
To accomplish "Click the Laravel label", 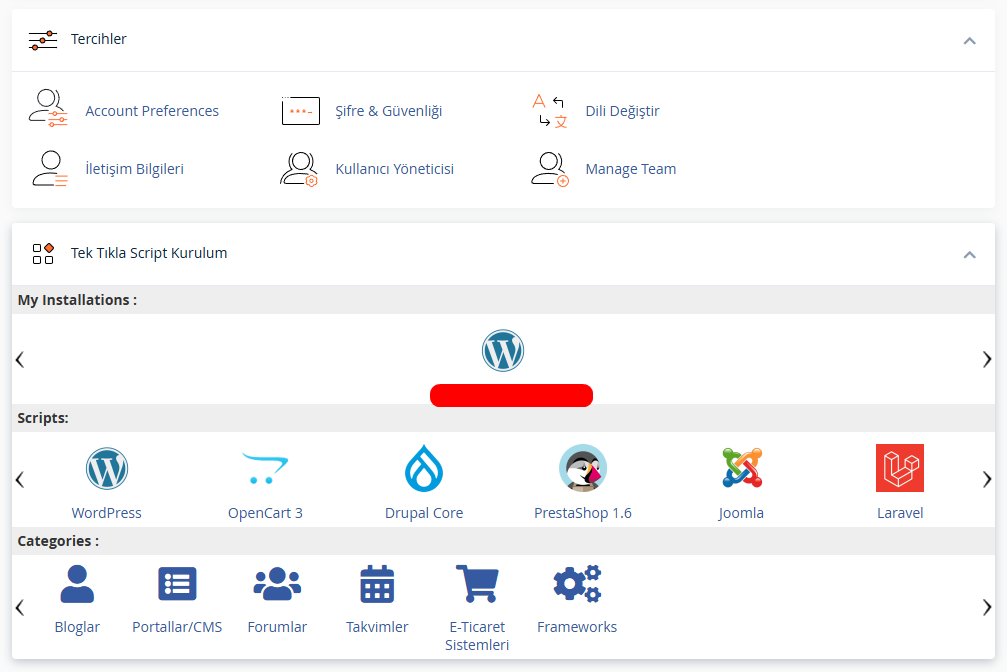I will pos(900,513).
